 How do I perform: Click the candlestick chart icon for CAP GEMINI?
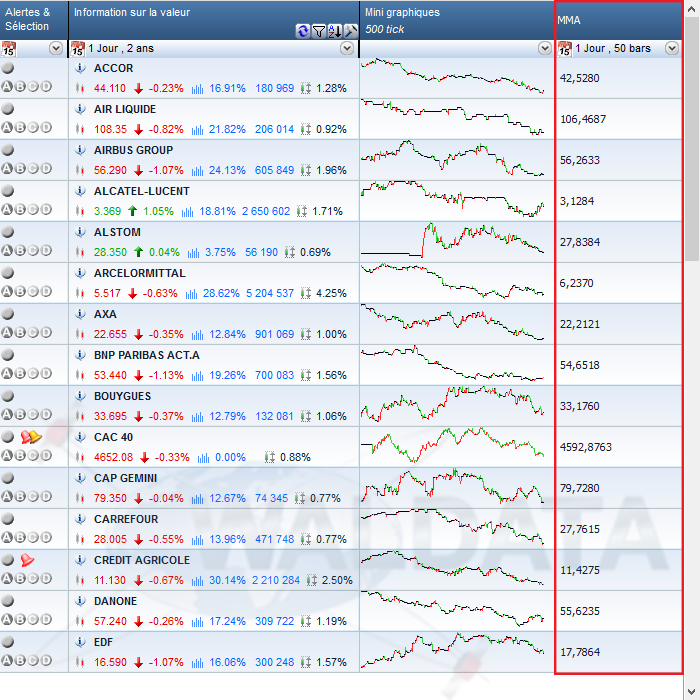[x=80, y=498]
